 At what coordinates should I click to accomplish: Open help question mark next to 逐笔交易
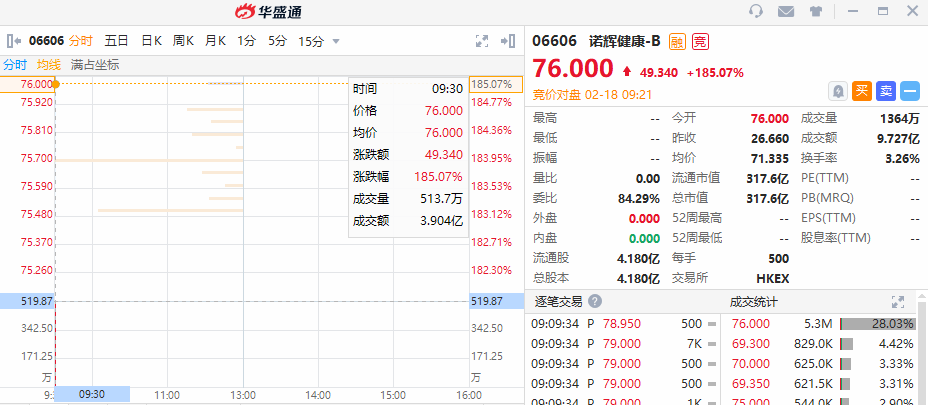pos(595,301)
